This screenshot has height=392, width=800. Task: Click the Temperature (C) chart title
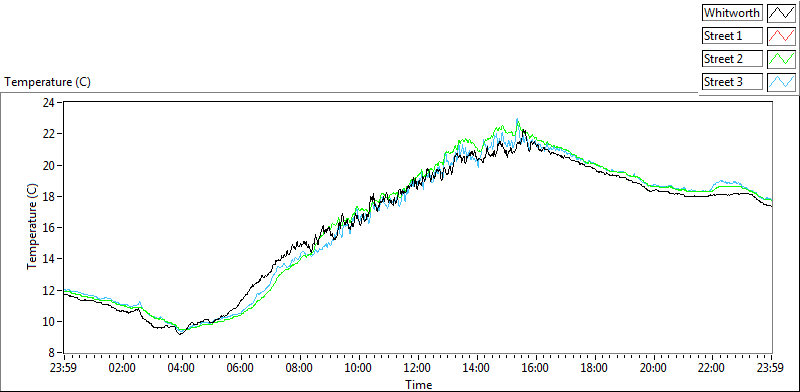(47, 82)
